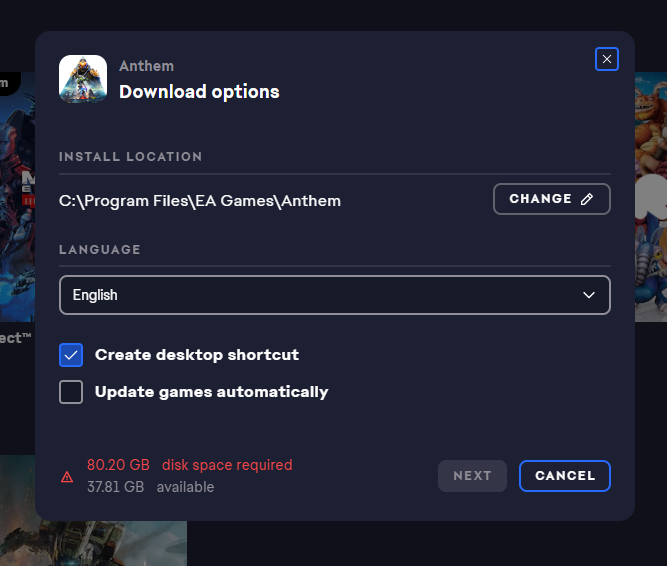Uncheck Create desktop shortcut checkbox

click(x=71, y=355)
